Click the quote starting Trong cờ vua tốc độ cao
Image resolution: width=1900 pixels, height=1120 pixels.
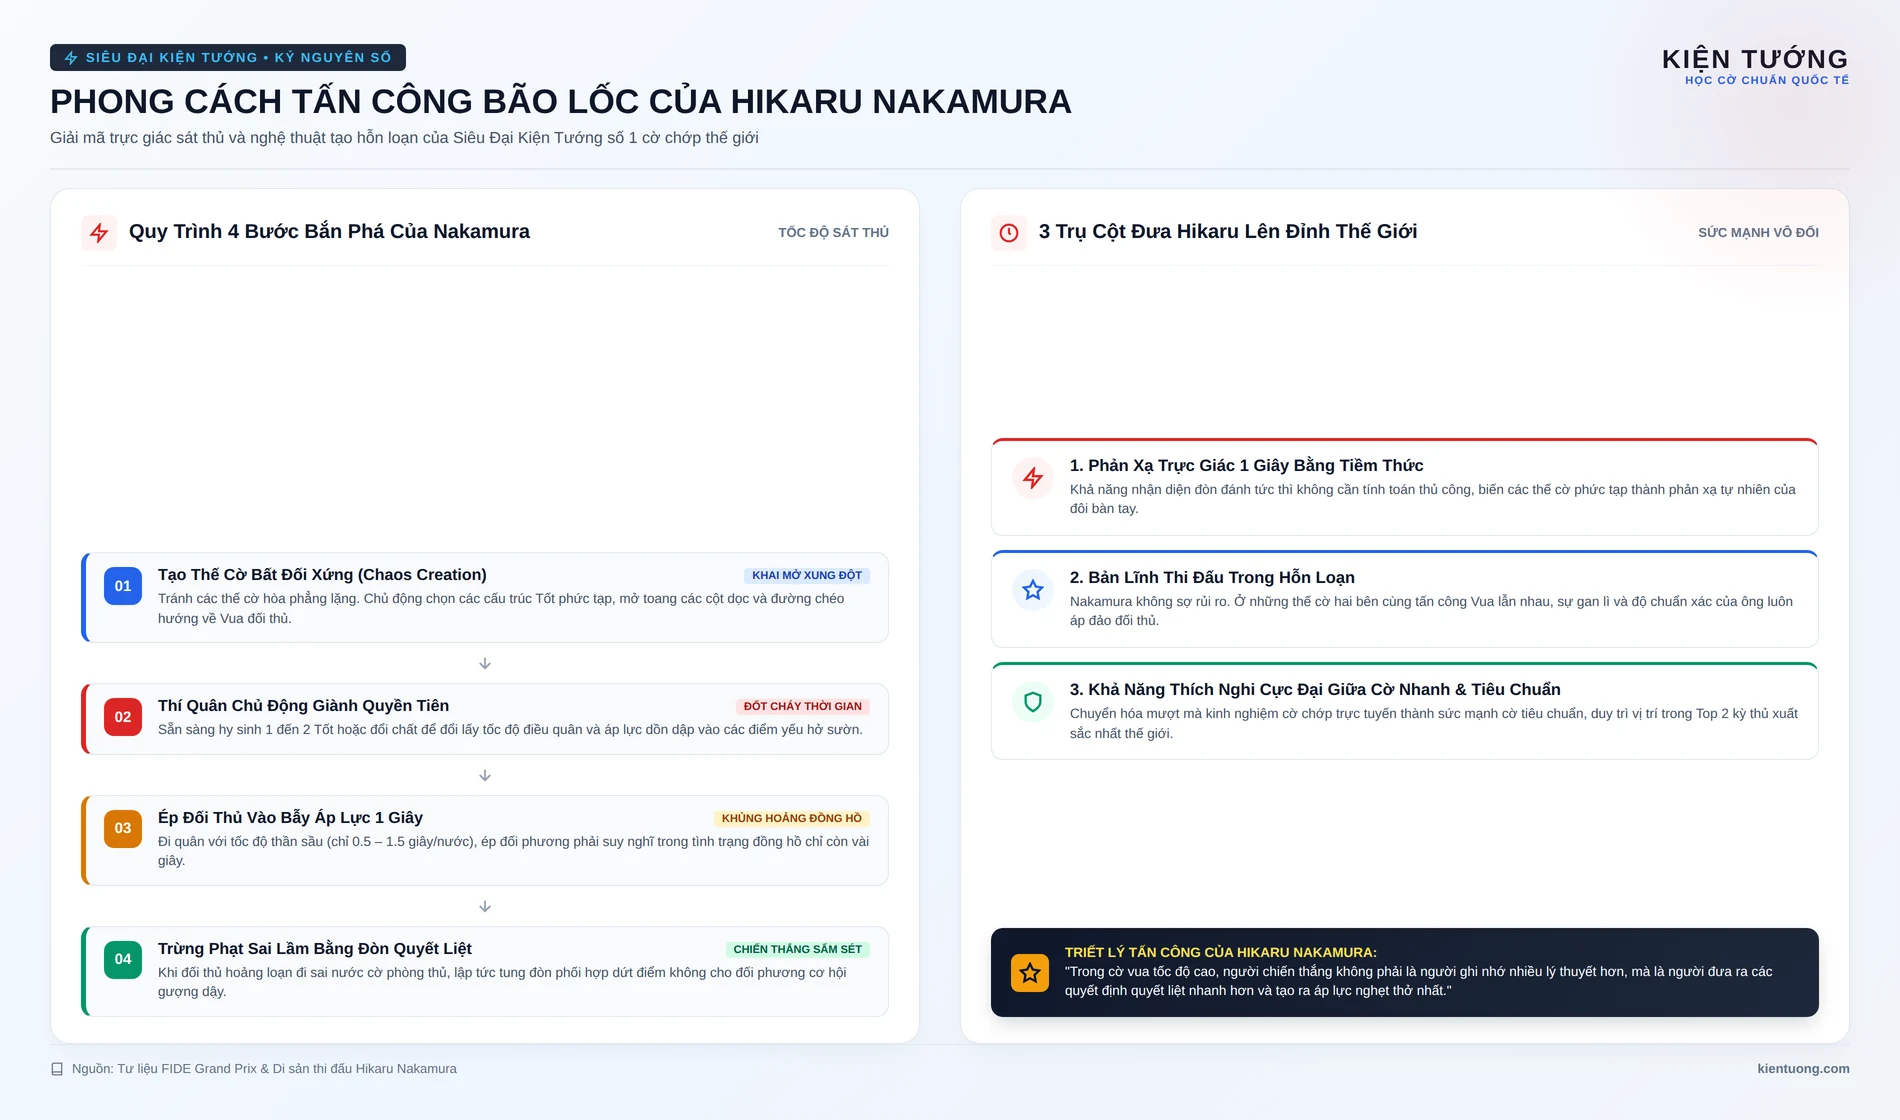(1418, 981)
